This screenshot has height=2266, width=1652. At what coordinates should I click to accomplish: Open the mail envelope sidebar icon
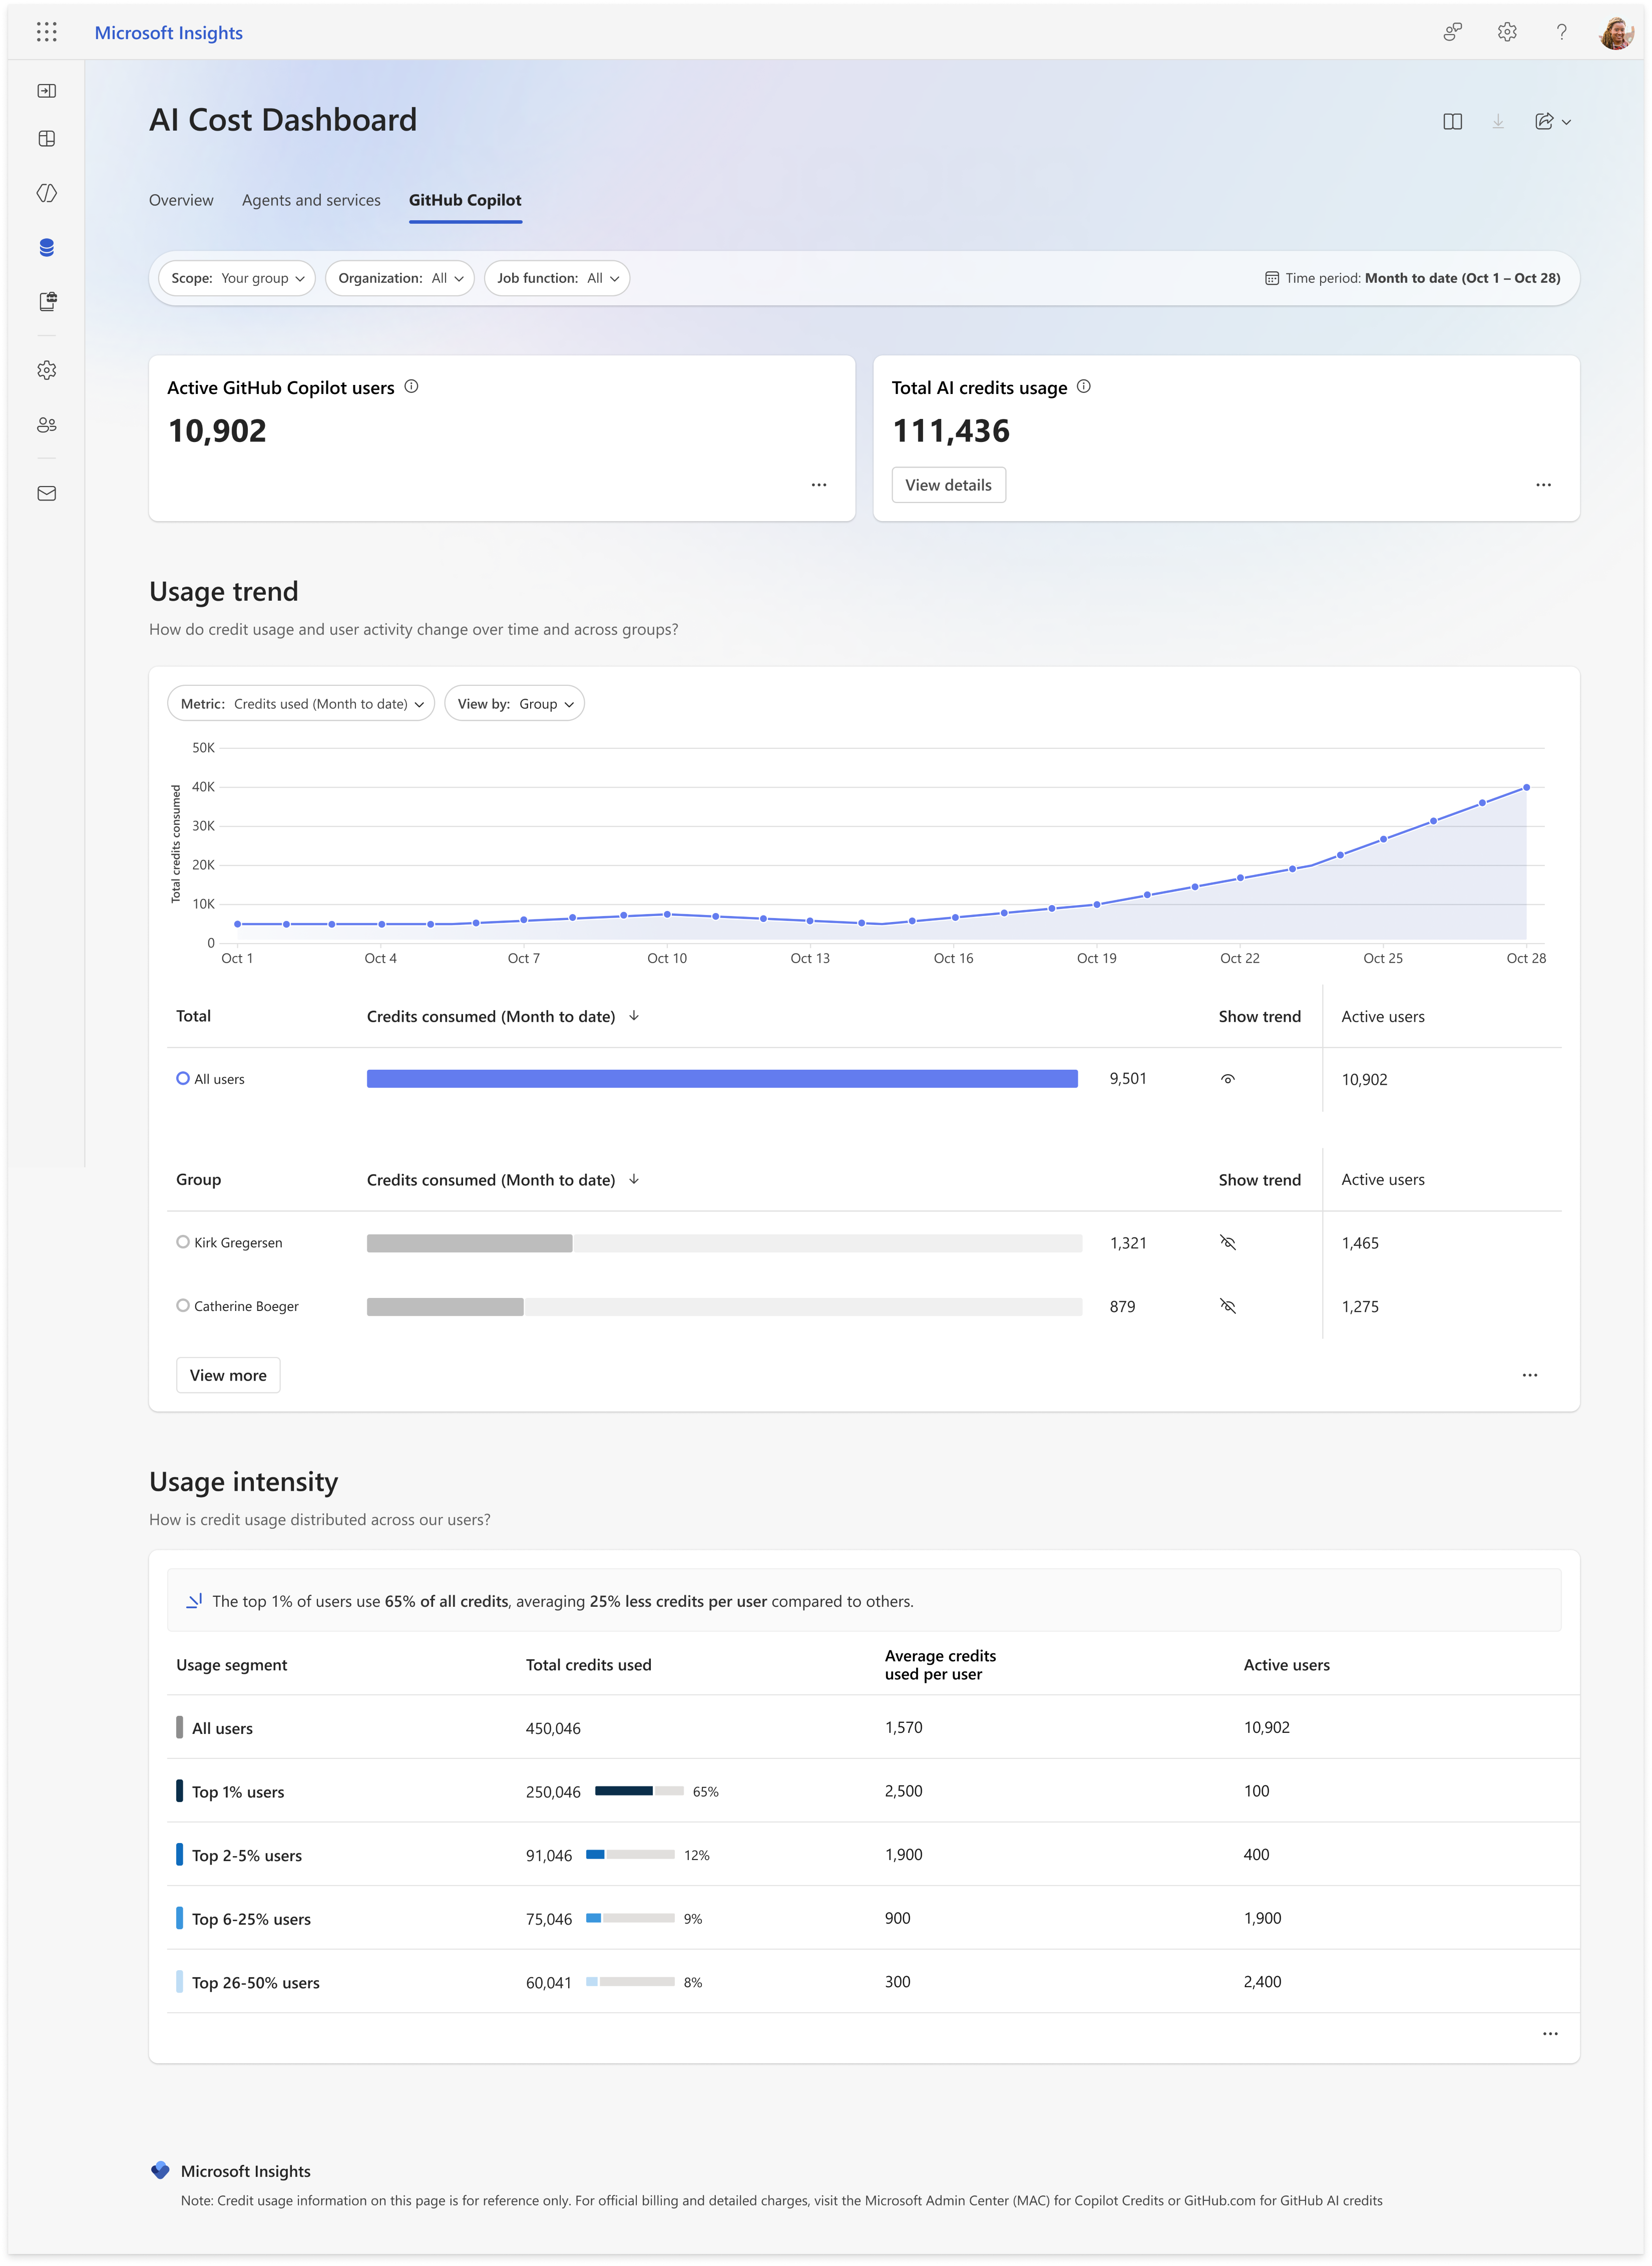click(x=46, y=493)
